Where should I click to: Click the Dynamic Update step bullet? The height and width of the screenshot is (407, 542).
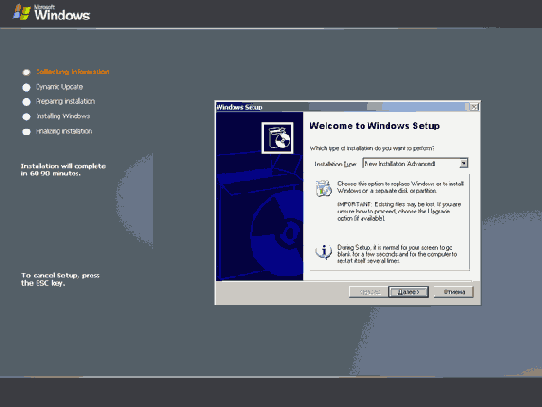tap(26, 87)
